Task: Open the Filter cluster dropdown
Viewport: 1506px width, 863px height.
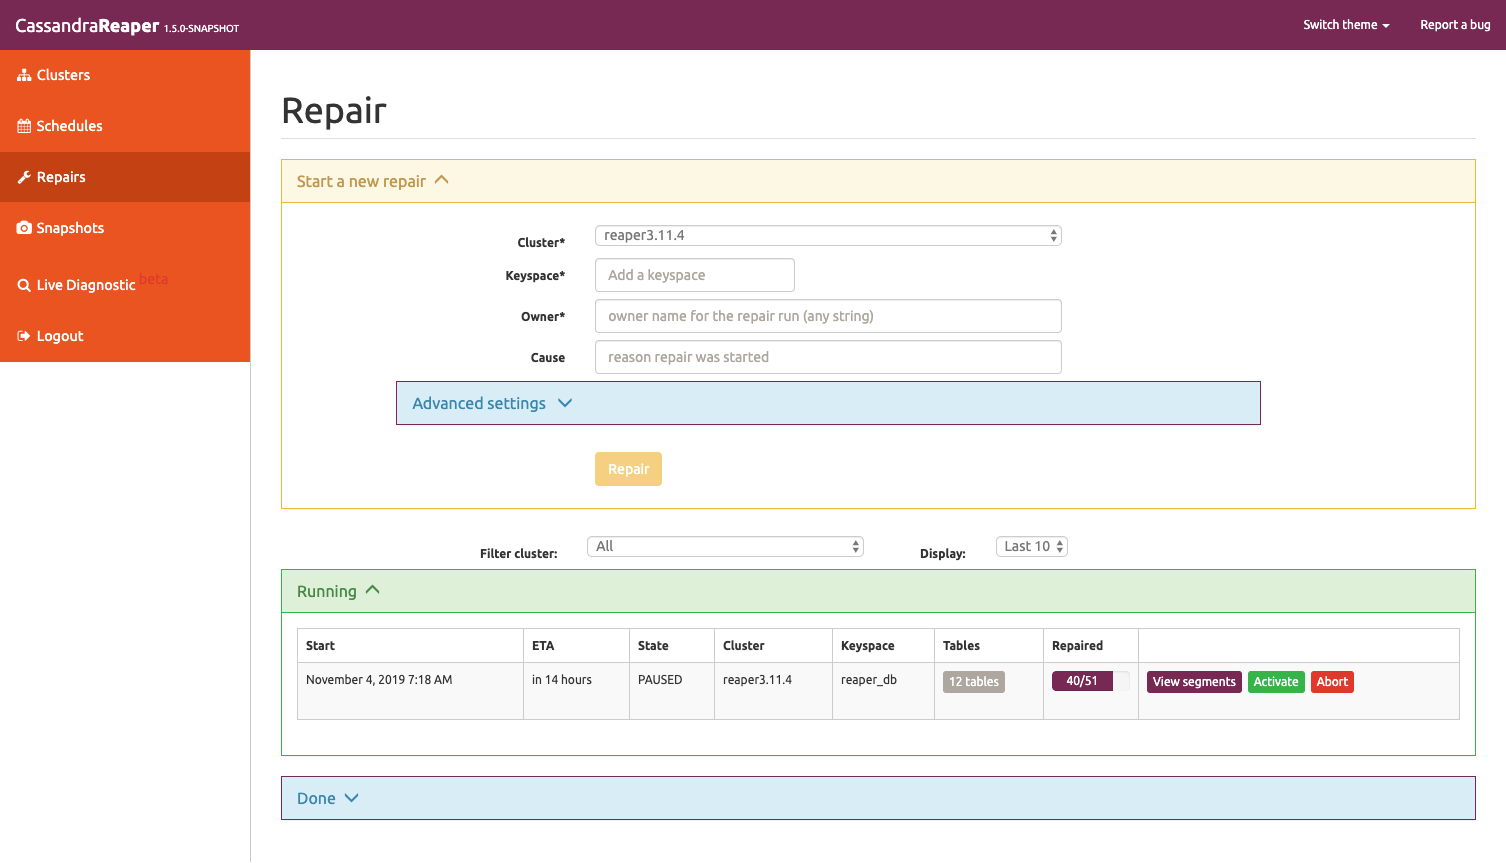Action: pyautogui.click(x=725, y=546)
